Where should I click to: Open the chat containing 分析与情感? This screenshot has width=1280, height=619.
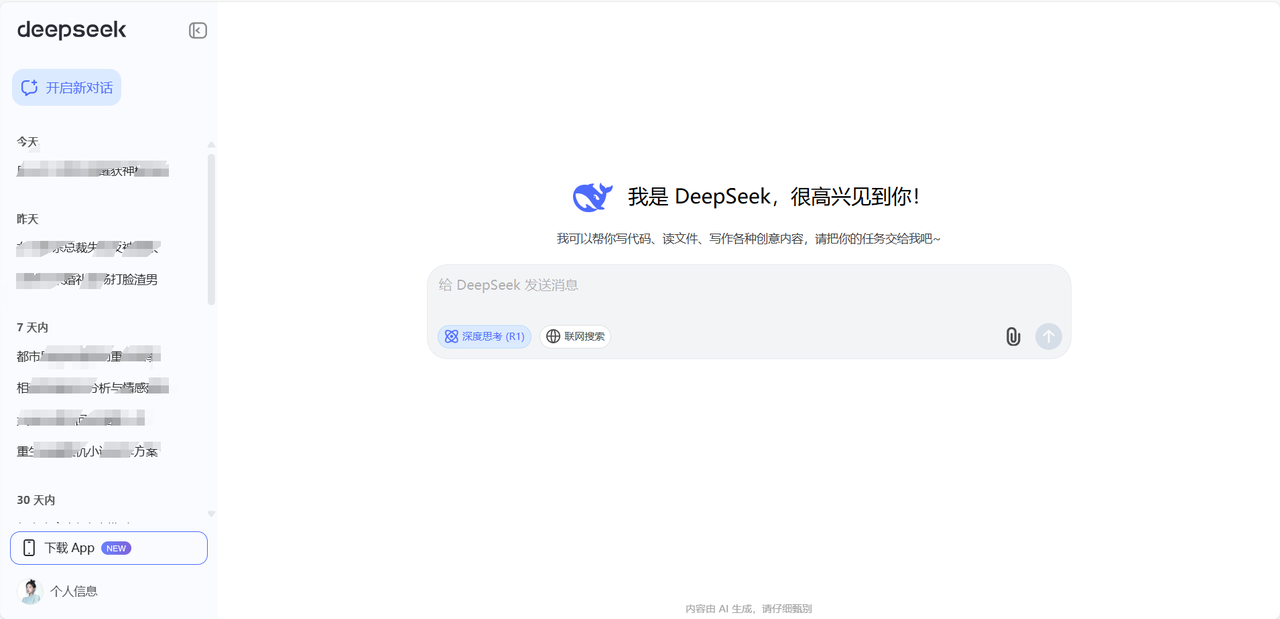pos(93,388)
